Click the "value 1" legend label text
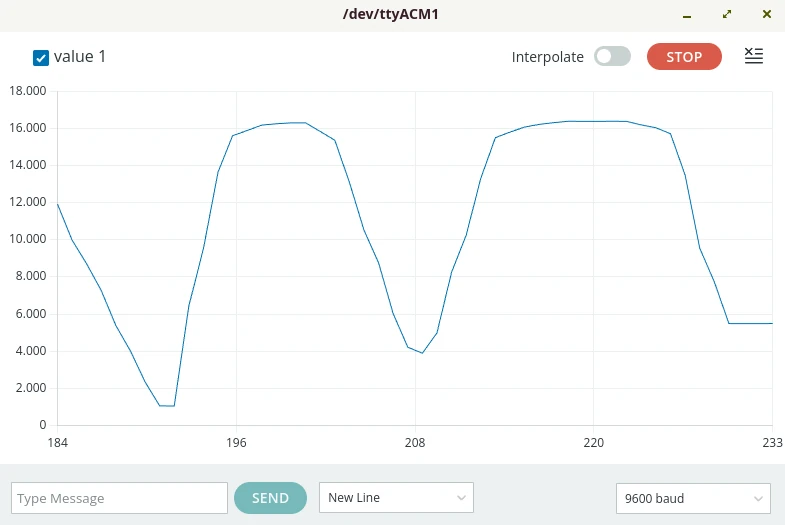The image size is (785, 525). click(80, 57)
